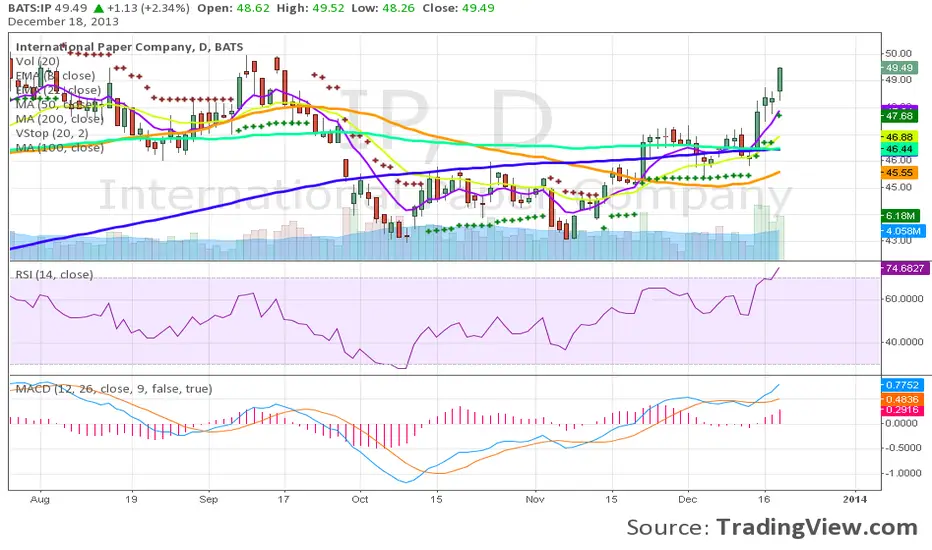The height and width of the screenshot is (550, 932).
Task: Select the International Paper Company, D, BATS title
Action: (x=129, y=47)
